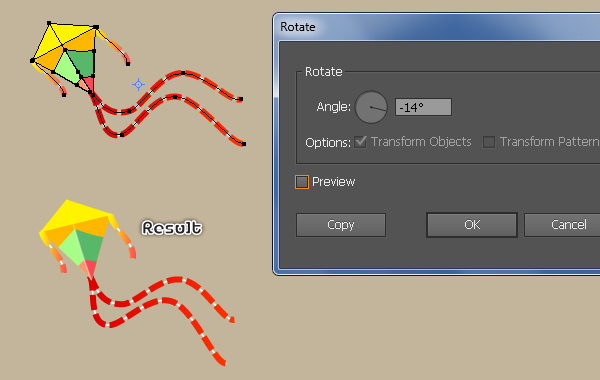This screenshot has width=600, height=380.
Task: Select the light green panel of the selected kite
Action: (x=66, y=68)
